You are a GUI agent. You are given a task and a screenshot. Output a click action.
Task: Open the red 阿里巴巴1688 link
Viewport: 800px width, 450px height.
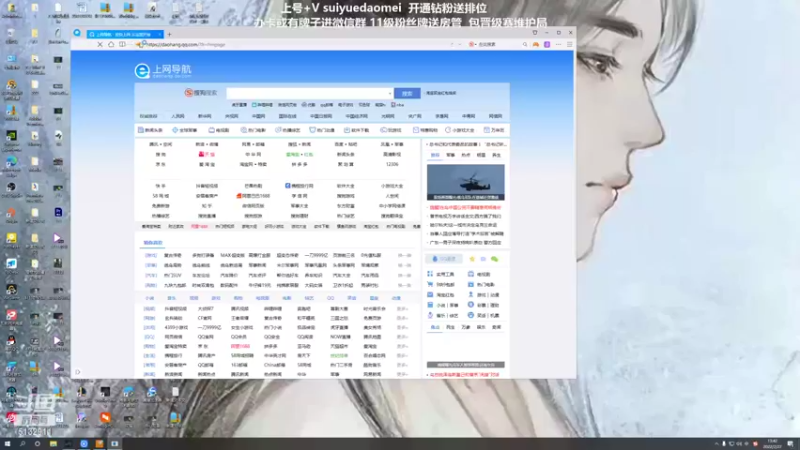click(x=253, y=196)
